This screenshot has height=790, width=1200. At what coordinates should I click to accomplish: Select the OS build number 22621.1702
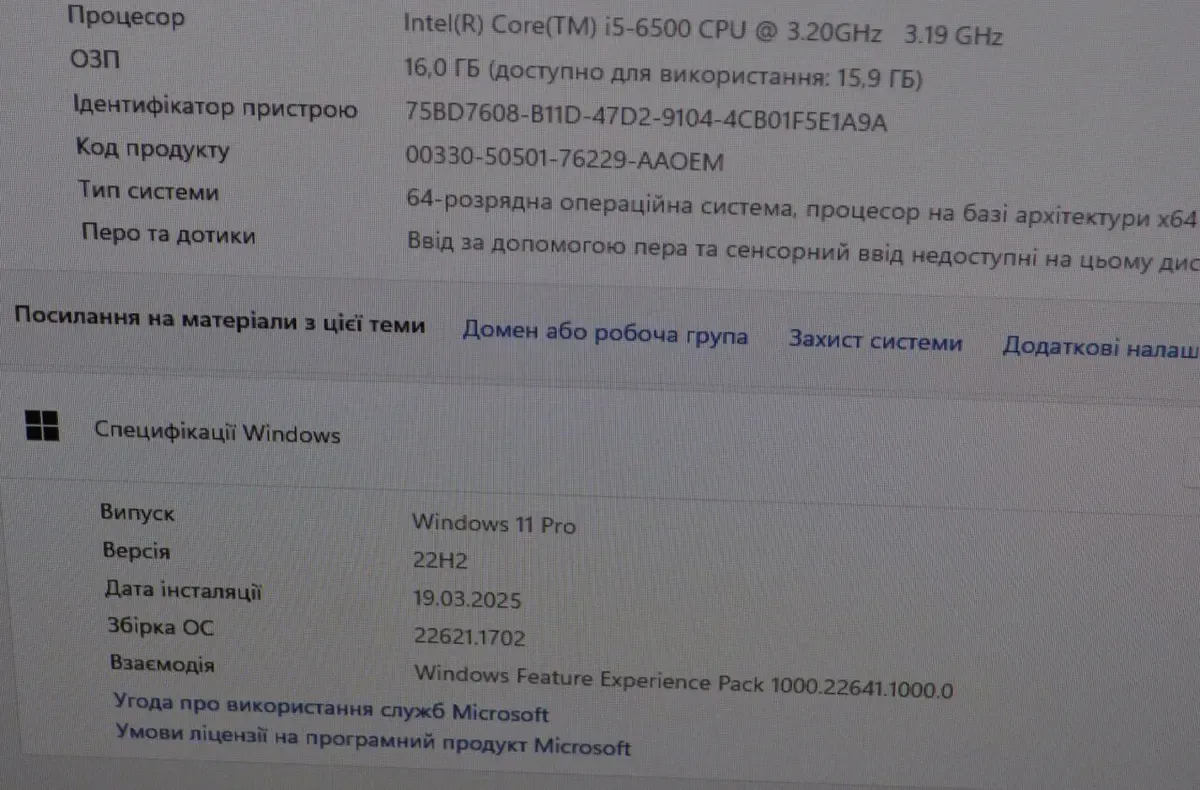[469, 637]
